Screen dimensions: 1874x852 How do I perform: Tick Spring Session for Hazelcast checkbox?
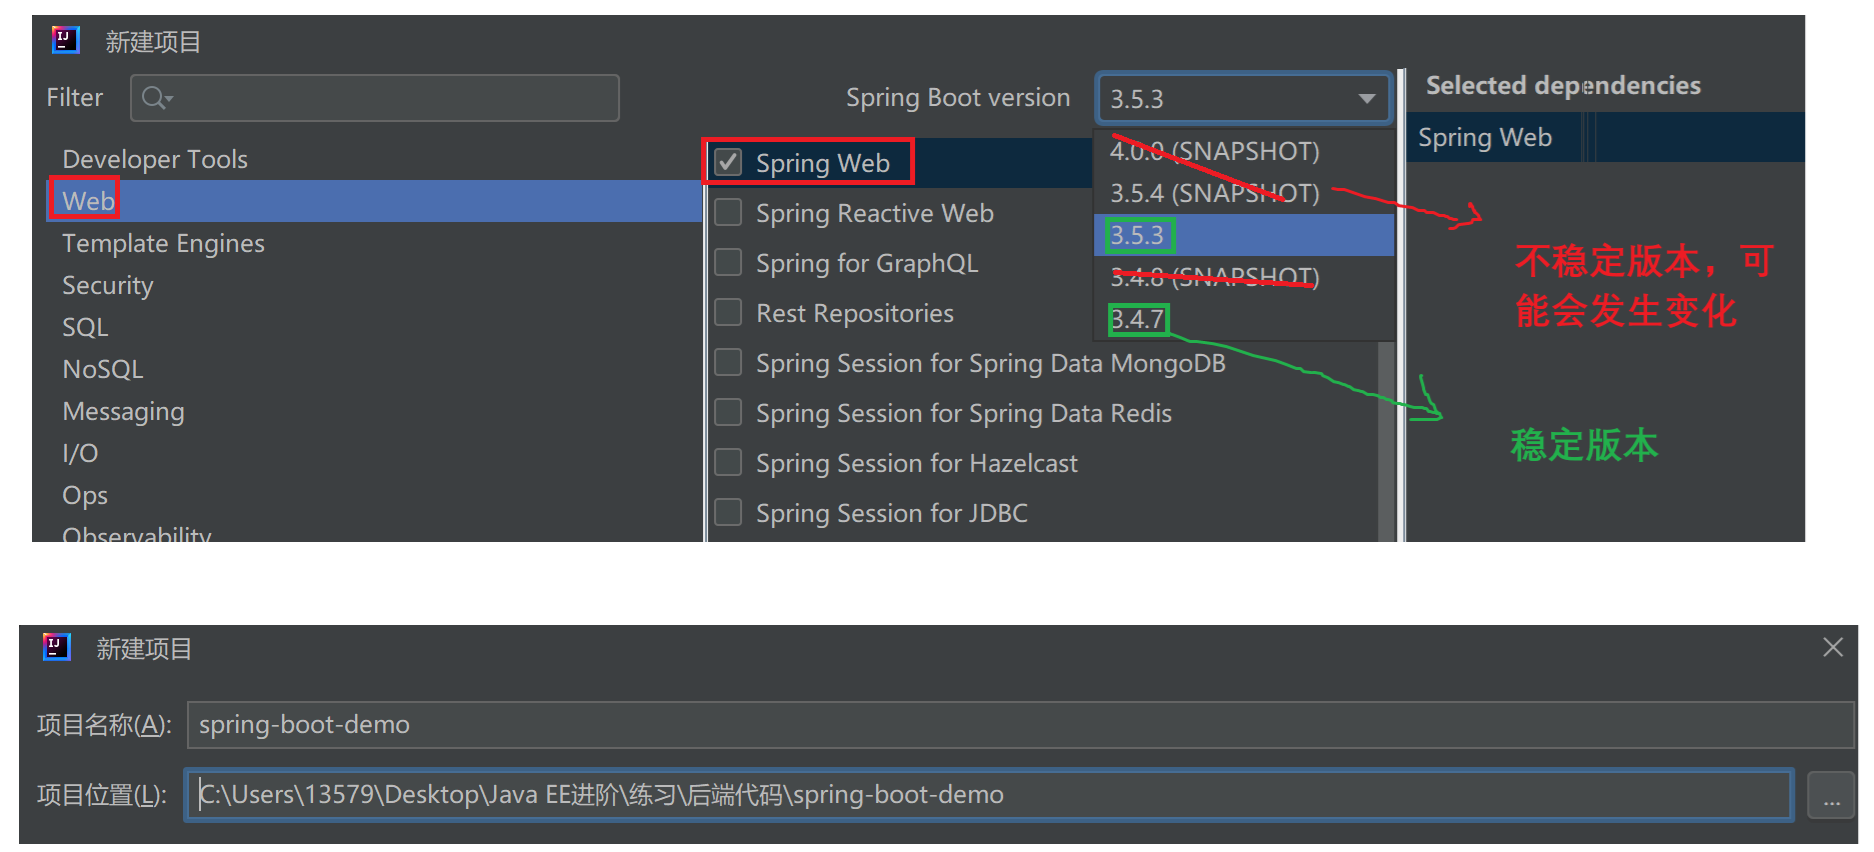point(728,462)
